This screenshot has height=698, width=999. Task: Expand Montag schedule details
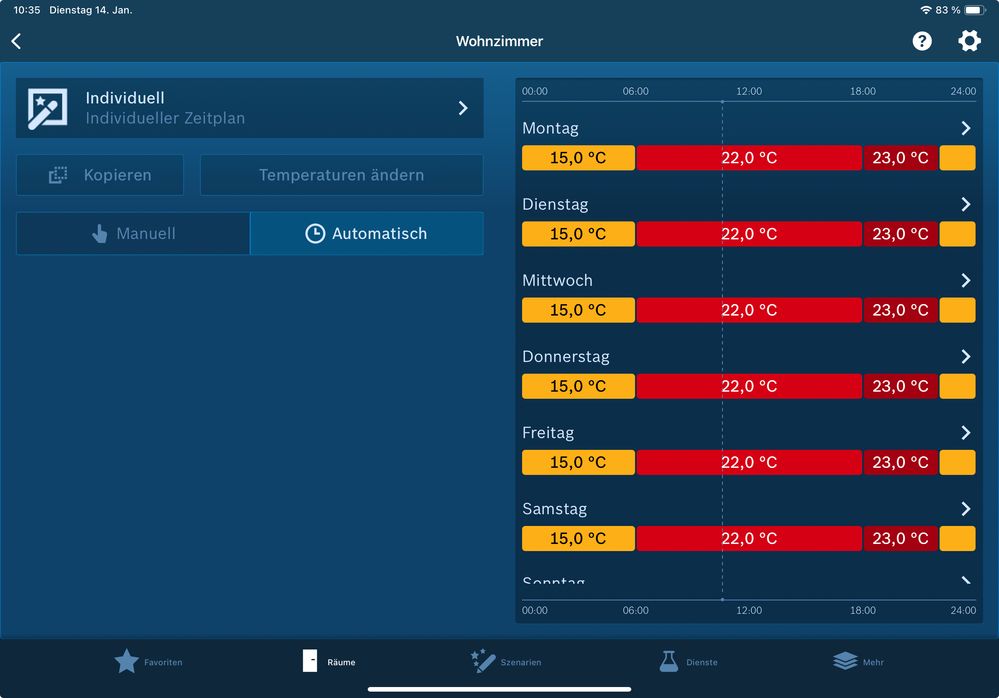pos(965,128)
